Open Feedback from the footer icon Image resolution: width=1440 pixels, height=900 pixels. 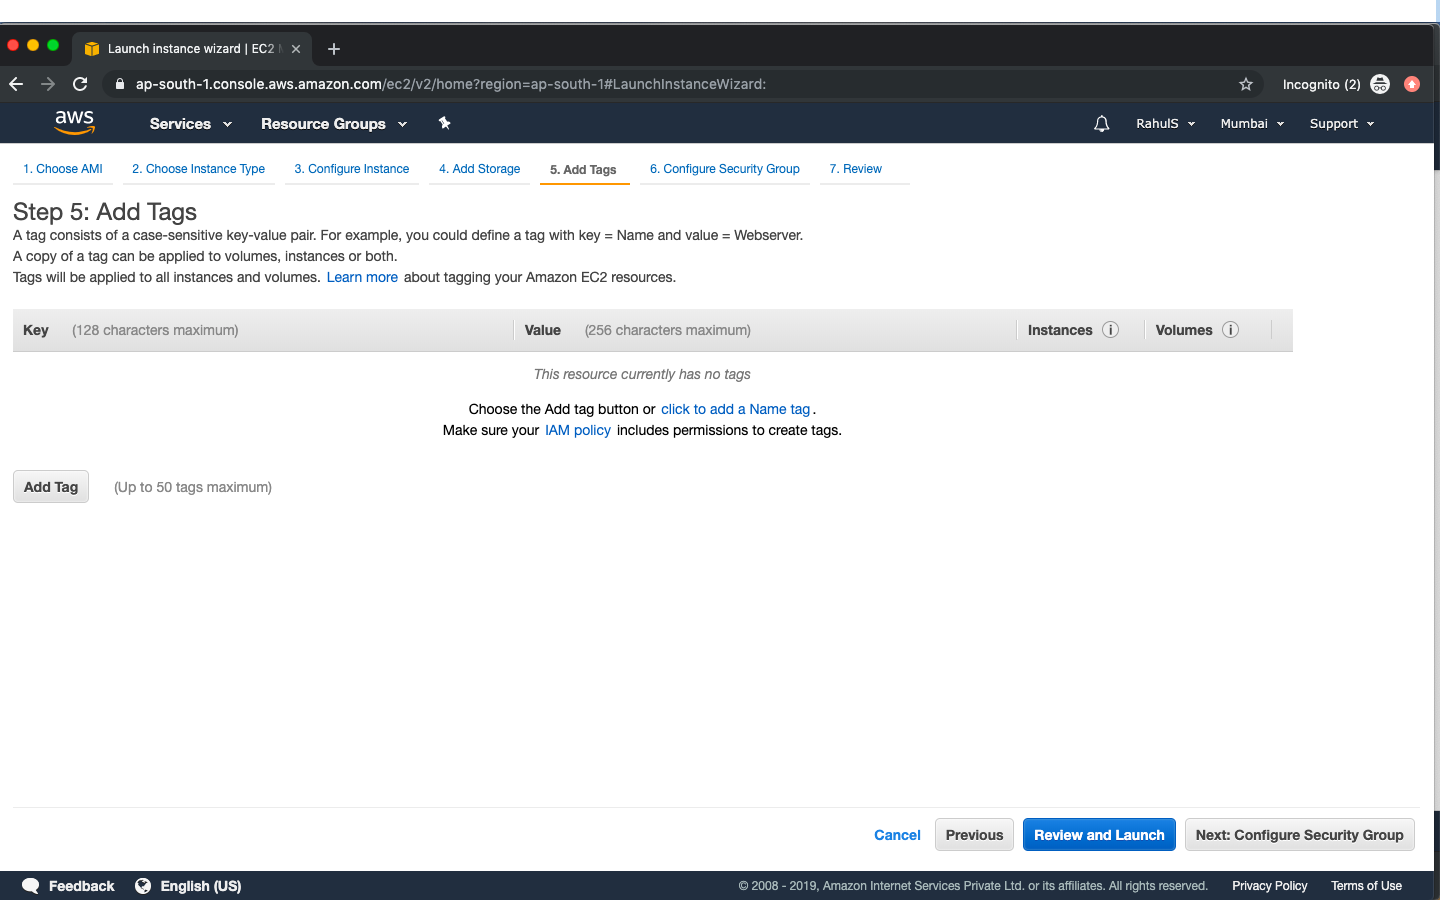tap(30, 886)
